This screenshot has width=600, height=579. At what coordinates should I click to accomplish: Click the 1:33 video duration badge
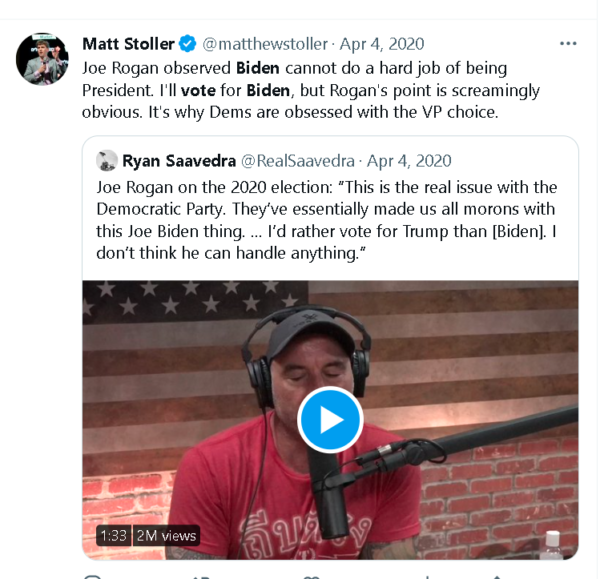pos(113,536)
